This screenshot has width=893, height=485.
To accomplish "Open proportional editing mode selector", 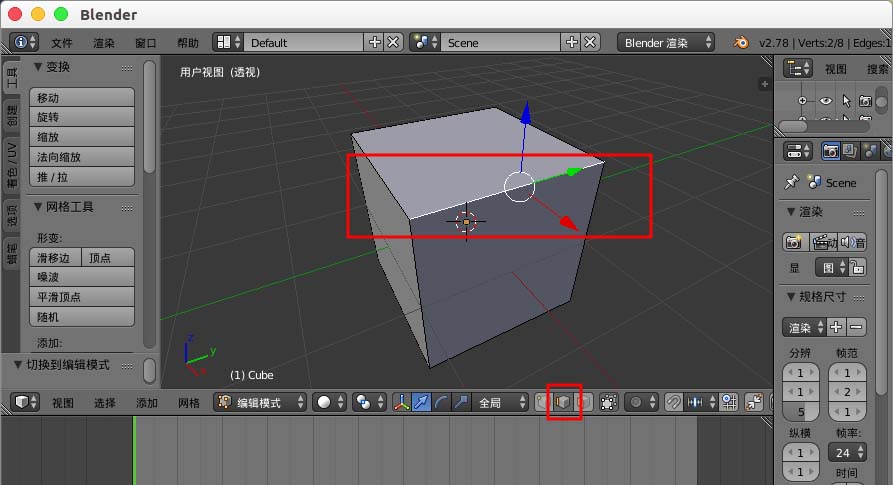I will tap(641, 402).
